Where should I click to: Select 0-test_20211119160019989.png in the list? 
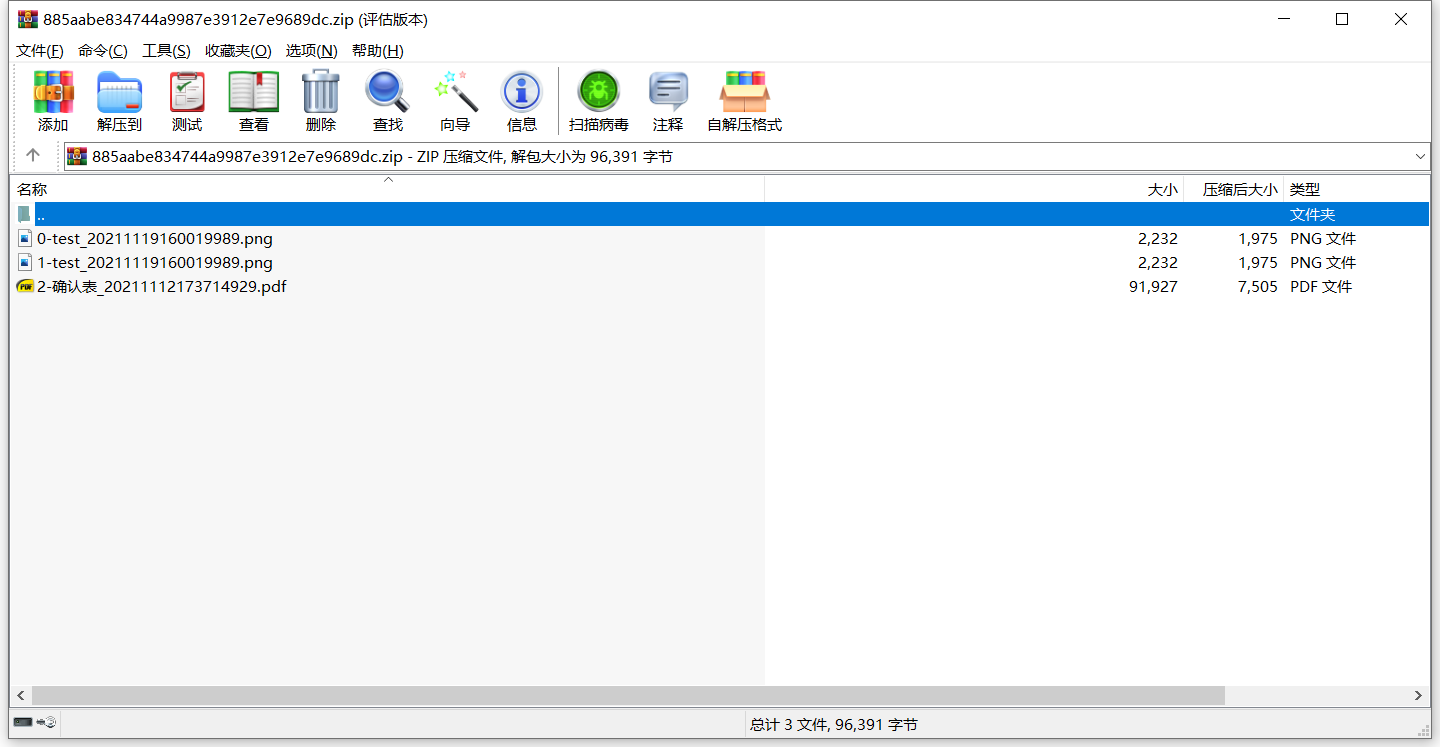pyautogui.click(x=154, y=239)
